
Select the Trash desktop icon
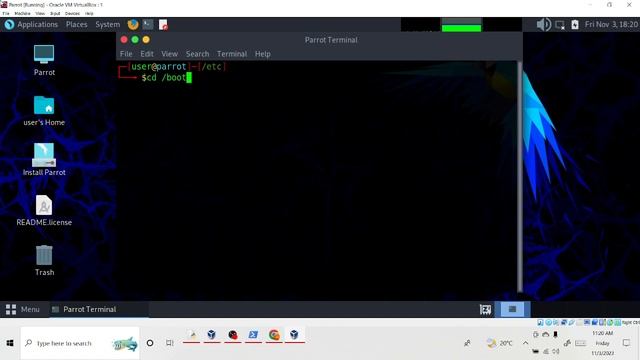tap(44, 260)
